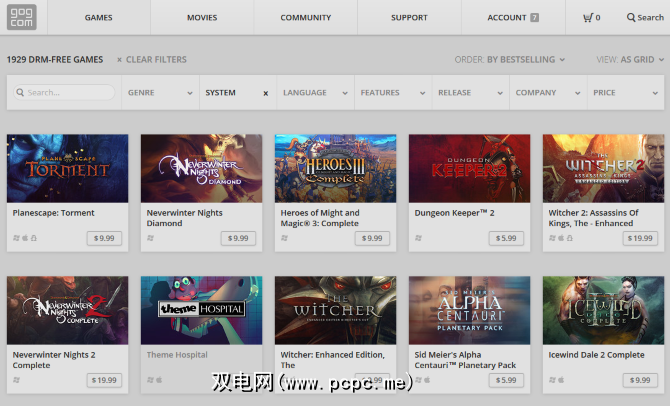Click the Windows icon under Dungeon Keeper 2
670x406 pixels.
(418, 238)
